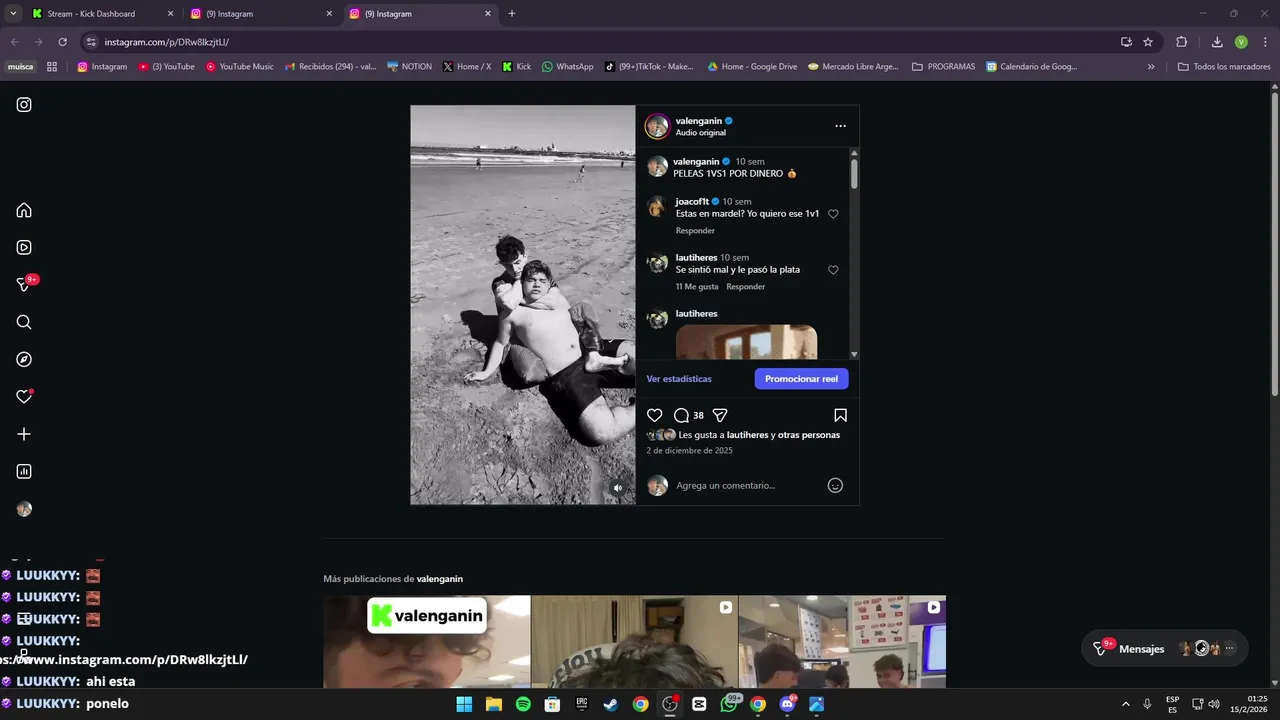Image resolution: width=1280 pixels, height=720 pixels.
Task: Open Ver estadísticas link
Action: pyautogui.click(x=679, y=379)
